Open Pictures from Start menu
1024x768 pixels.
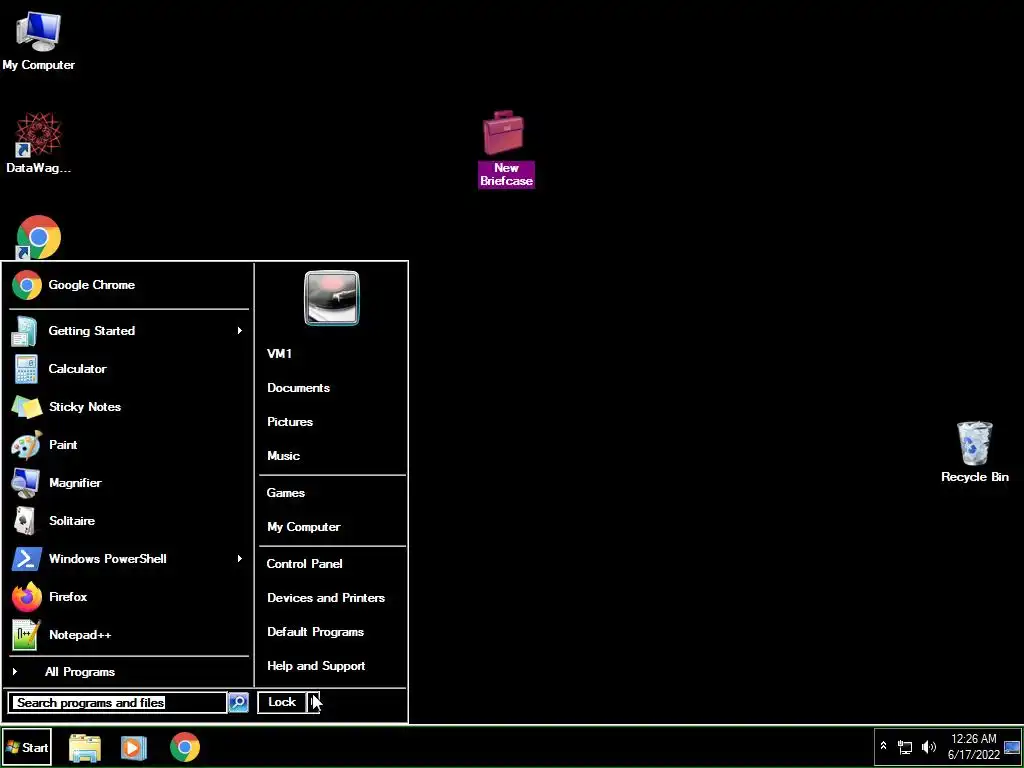pyautogui.click(x=290, y=422)
